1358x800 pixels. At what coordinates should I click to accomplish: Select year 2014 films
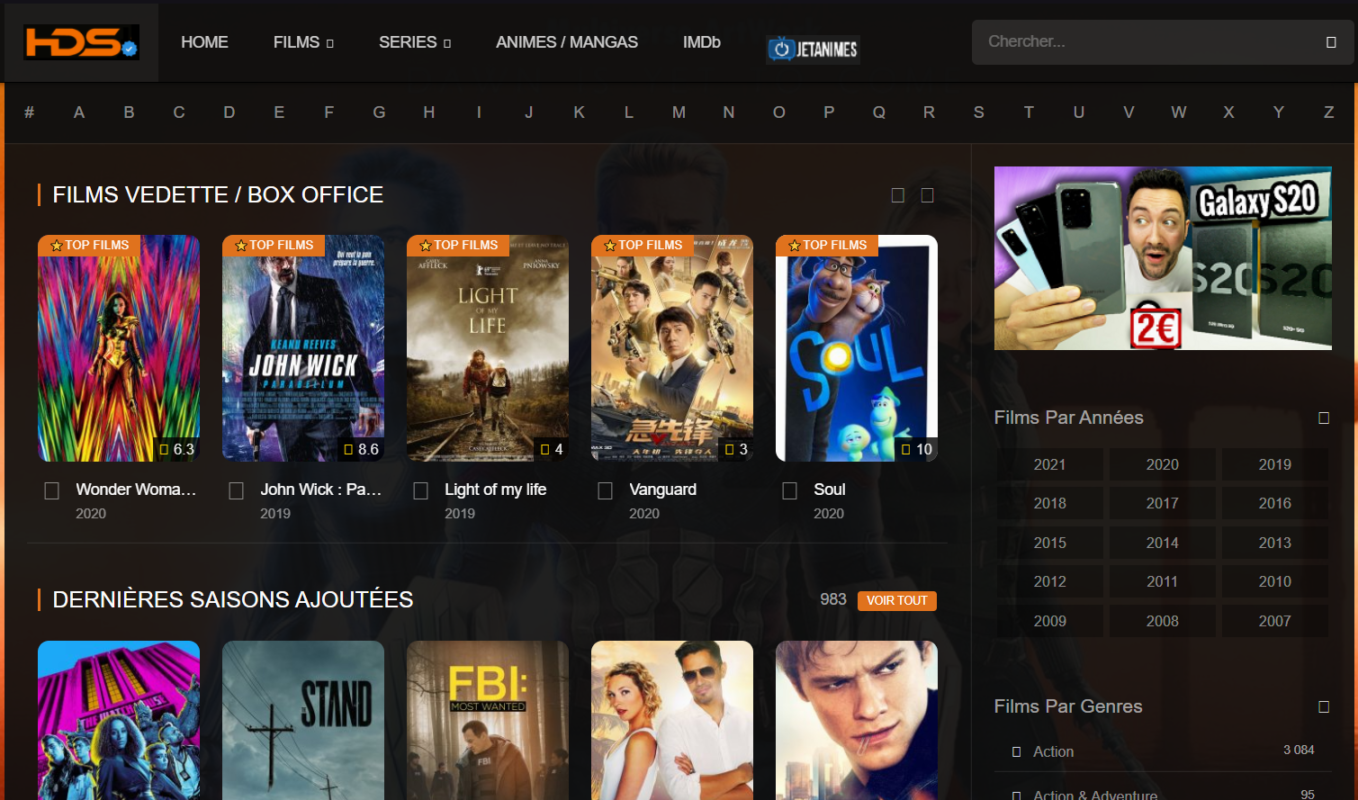1162,543
